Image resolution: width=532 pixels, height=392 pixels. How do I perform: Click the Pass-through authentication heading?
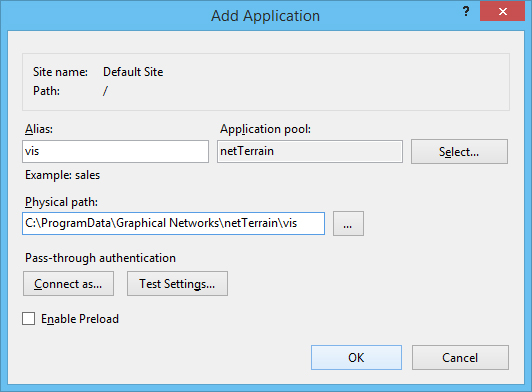click(100, 258)
